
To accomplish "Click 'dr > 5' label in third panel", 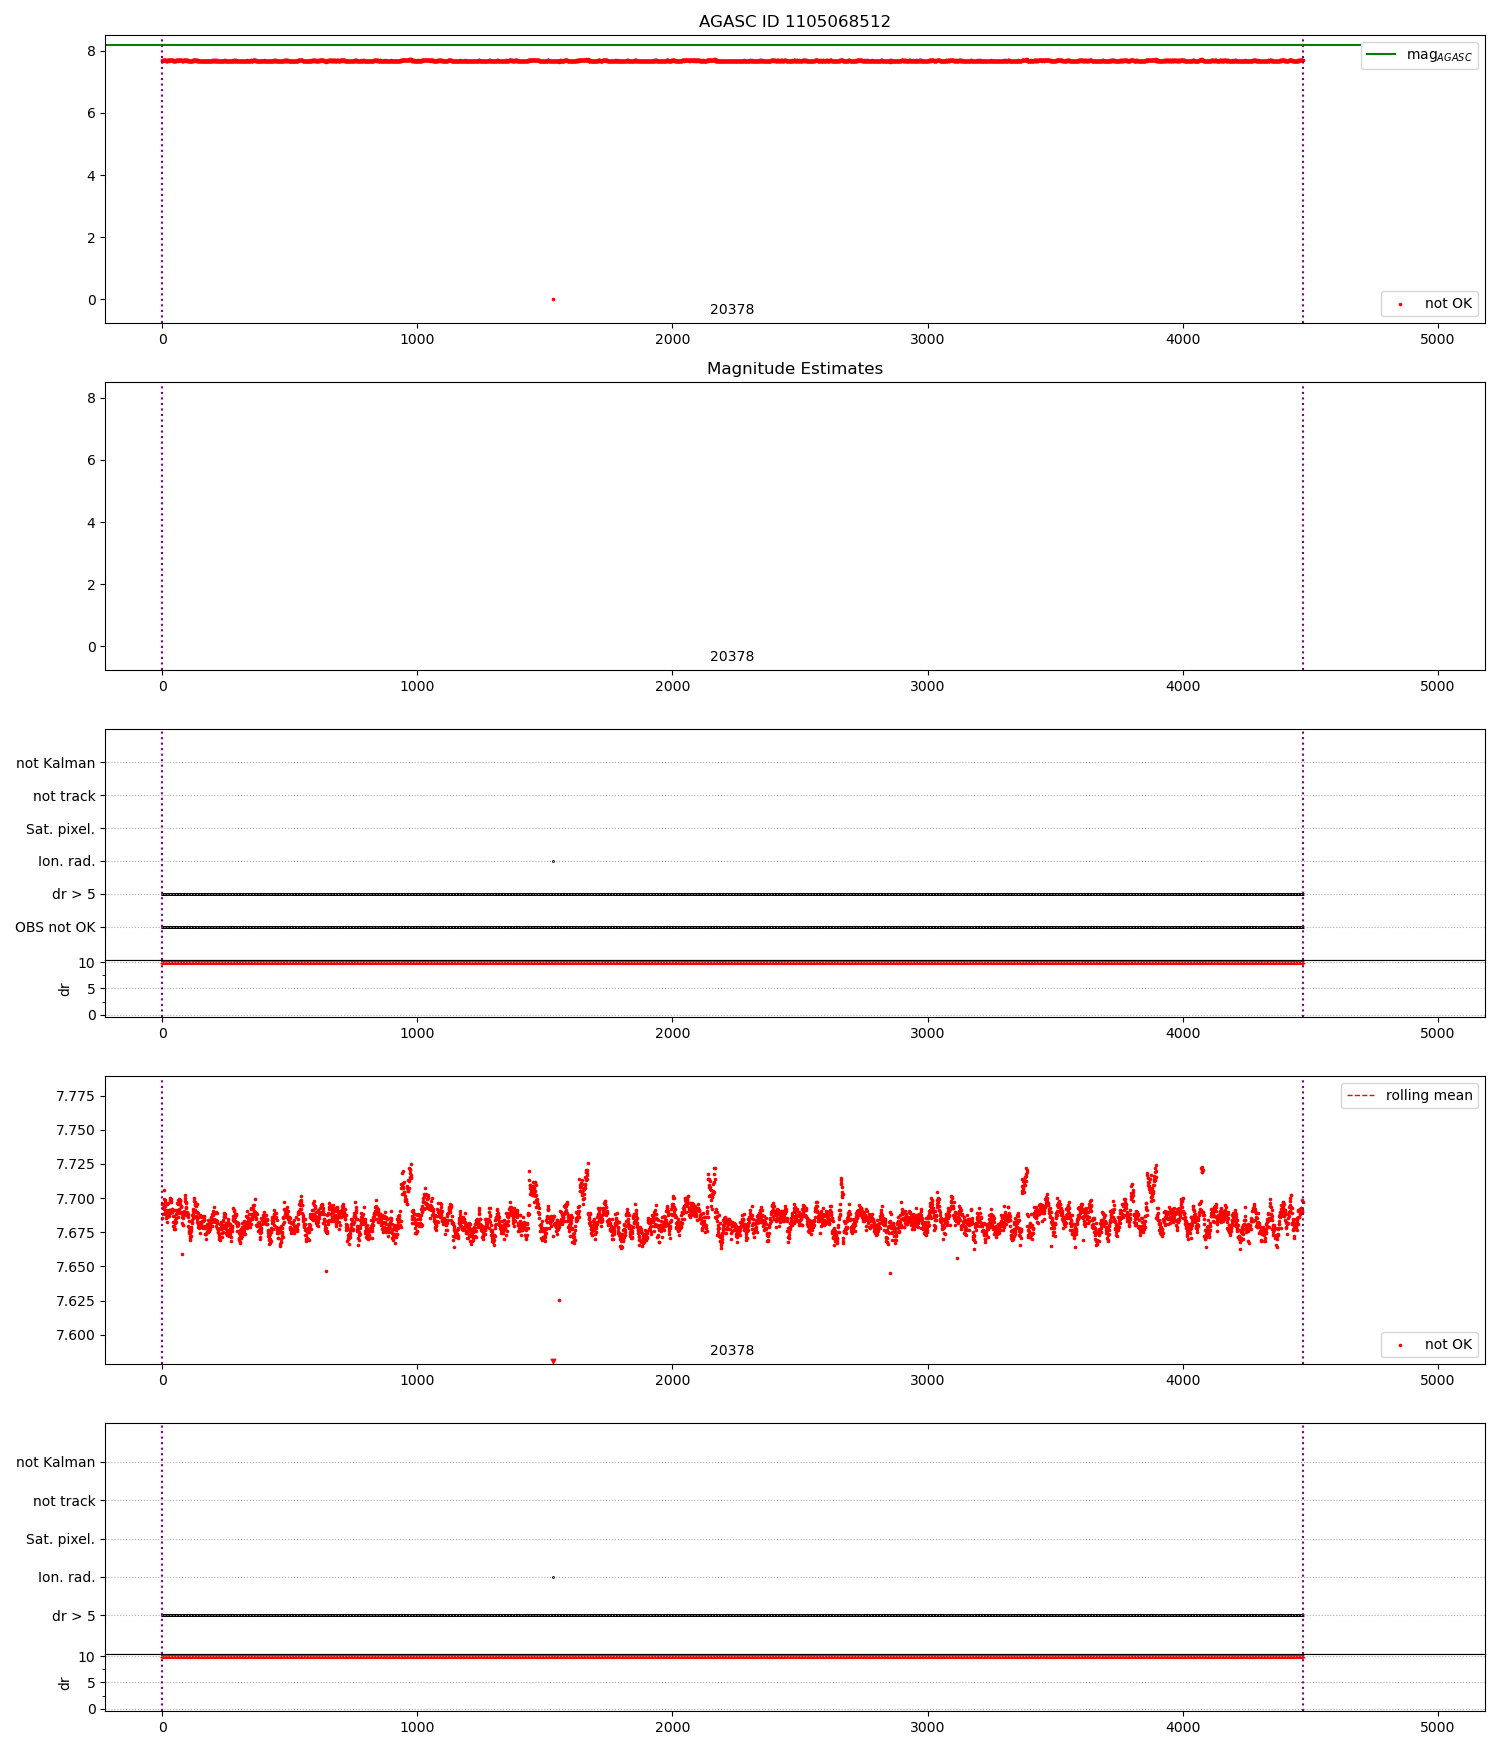I will [x=74, y=894].
